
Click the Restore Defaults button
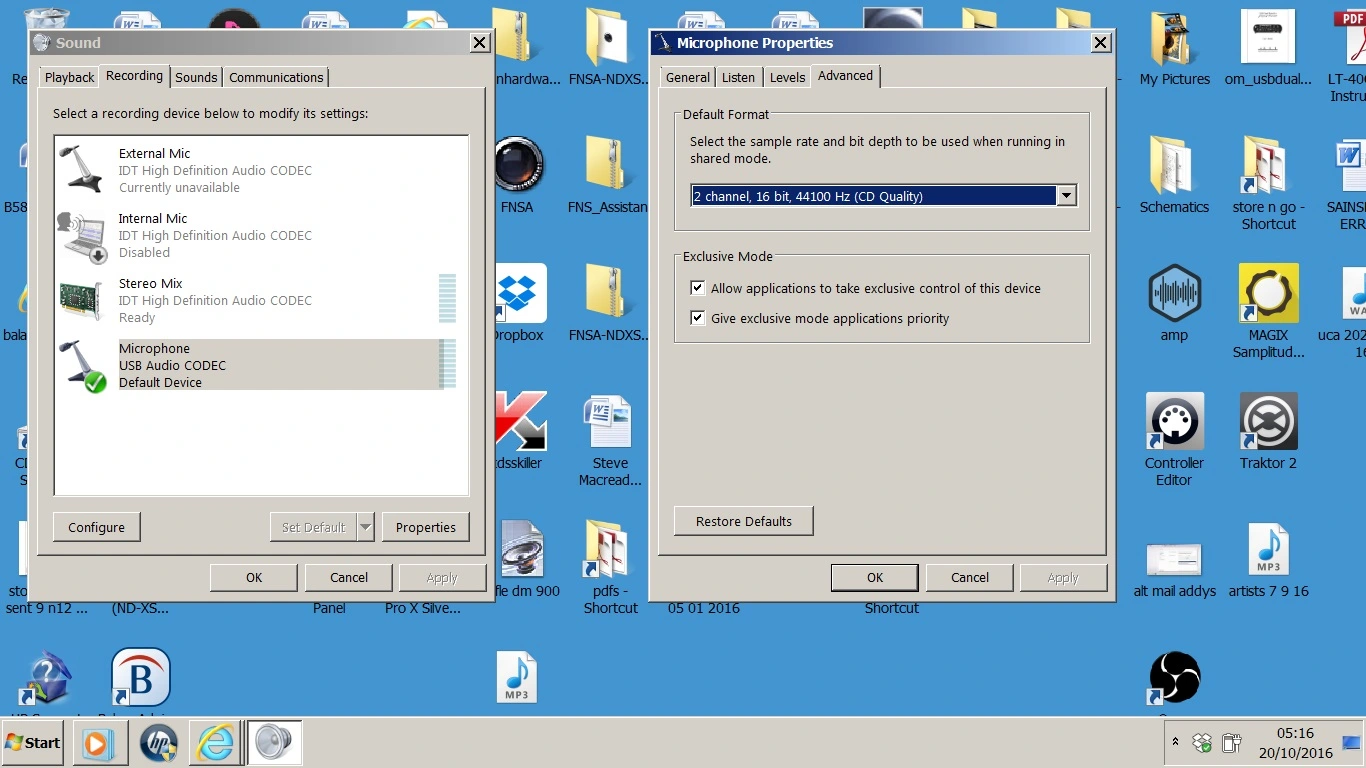tap(744, 521)
